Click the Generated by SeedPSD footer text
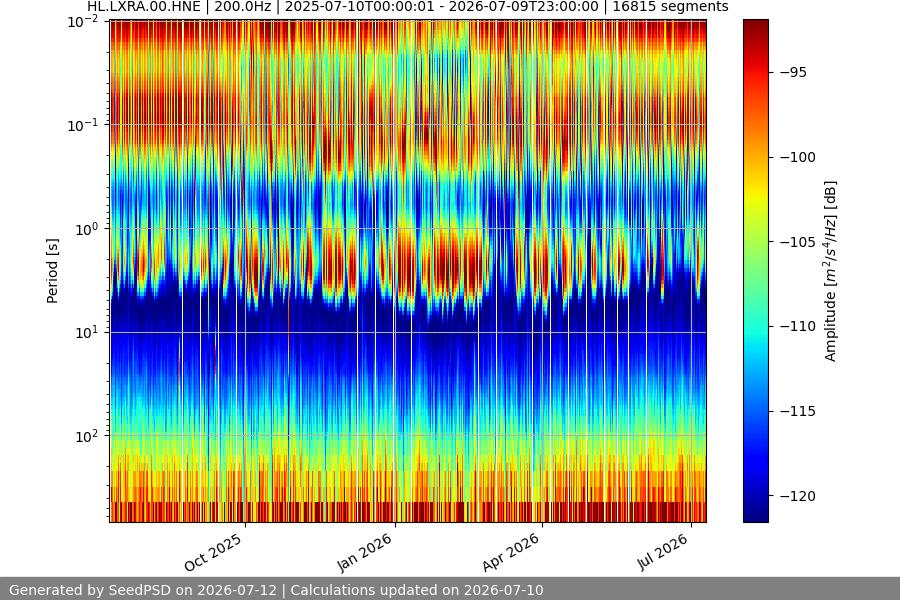This screenshot has height=600, width=900. coord(276,590)
